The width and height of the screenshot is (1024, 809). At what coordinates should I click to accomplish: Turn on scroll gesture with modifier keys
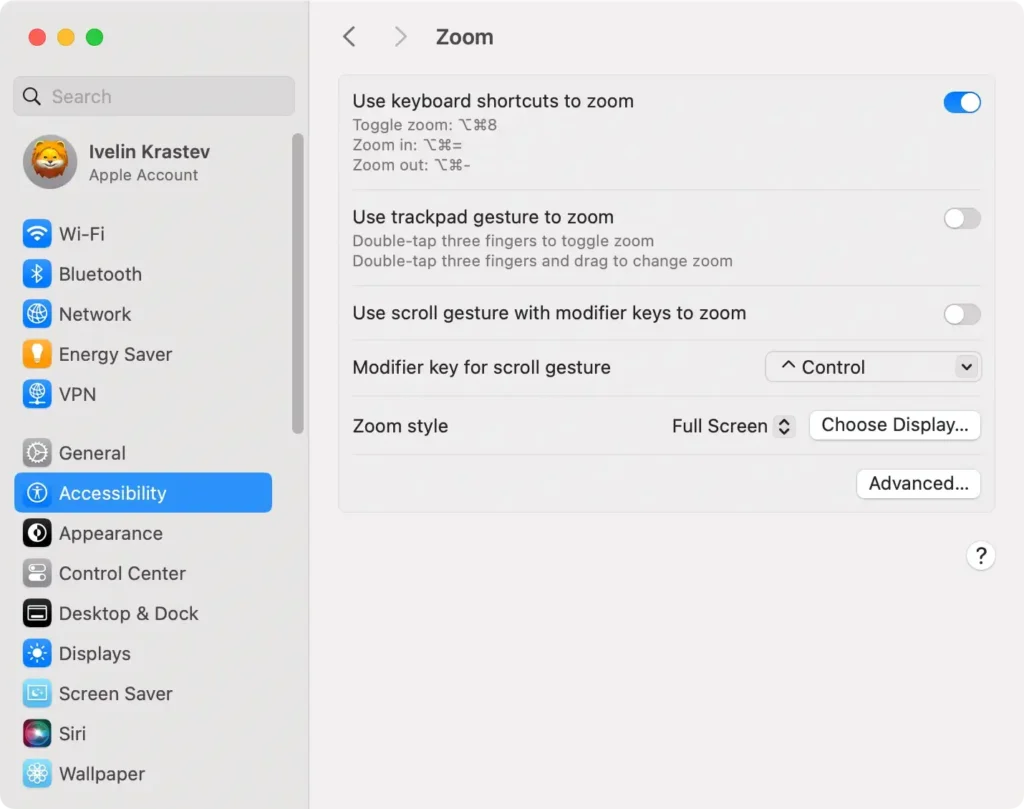click(x=961, y=314)
